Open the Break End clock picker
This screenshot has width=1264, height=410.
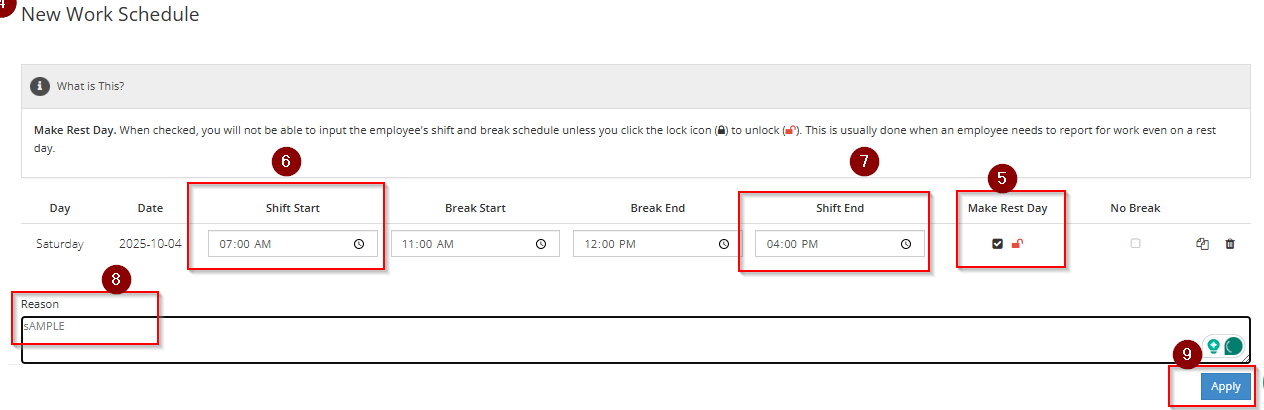[723, 244]
